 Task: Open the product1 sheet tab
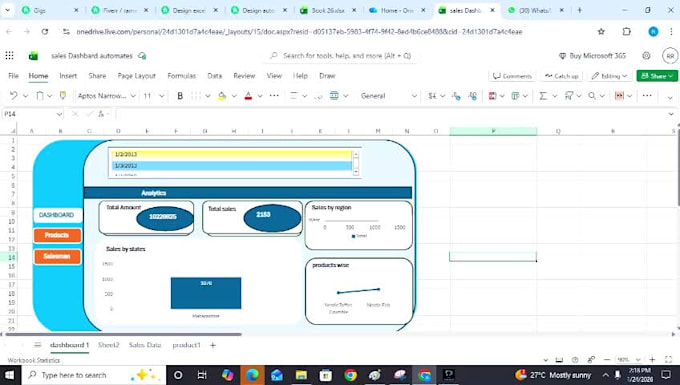click(x=186, y=345)
